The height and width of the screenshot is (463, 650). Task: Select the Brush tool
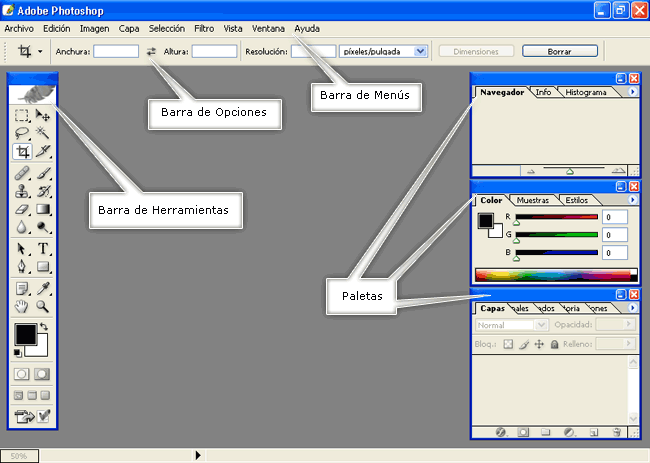[x=43, y=173]
